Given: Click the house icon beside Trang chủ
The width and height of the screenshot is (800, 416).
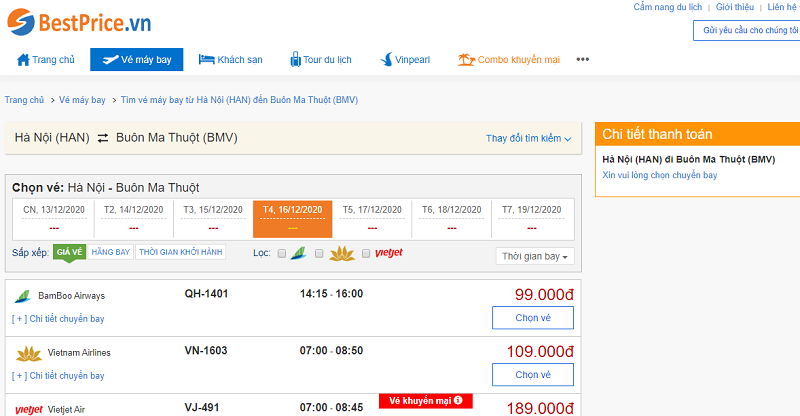Looking at the screenshot, I should click(23, 60).
